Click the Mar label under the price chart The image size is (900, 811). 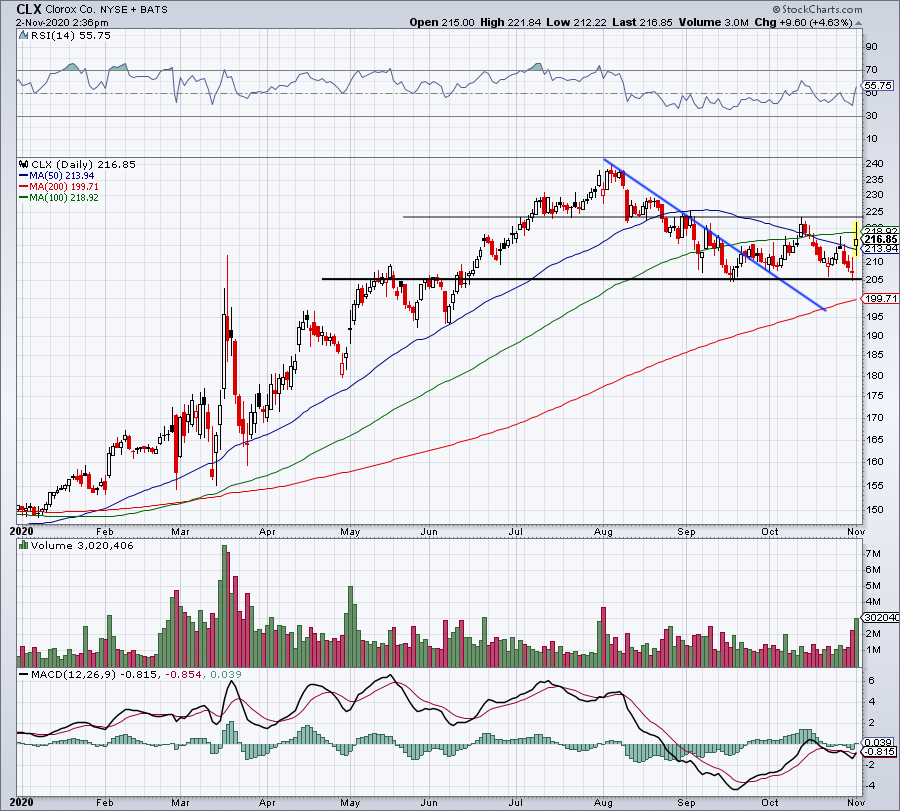[x=180, y=532]
